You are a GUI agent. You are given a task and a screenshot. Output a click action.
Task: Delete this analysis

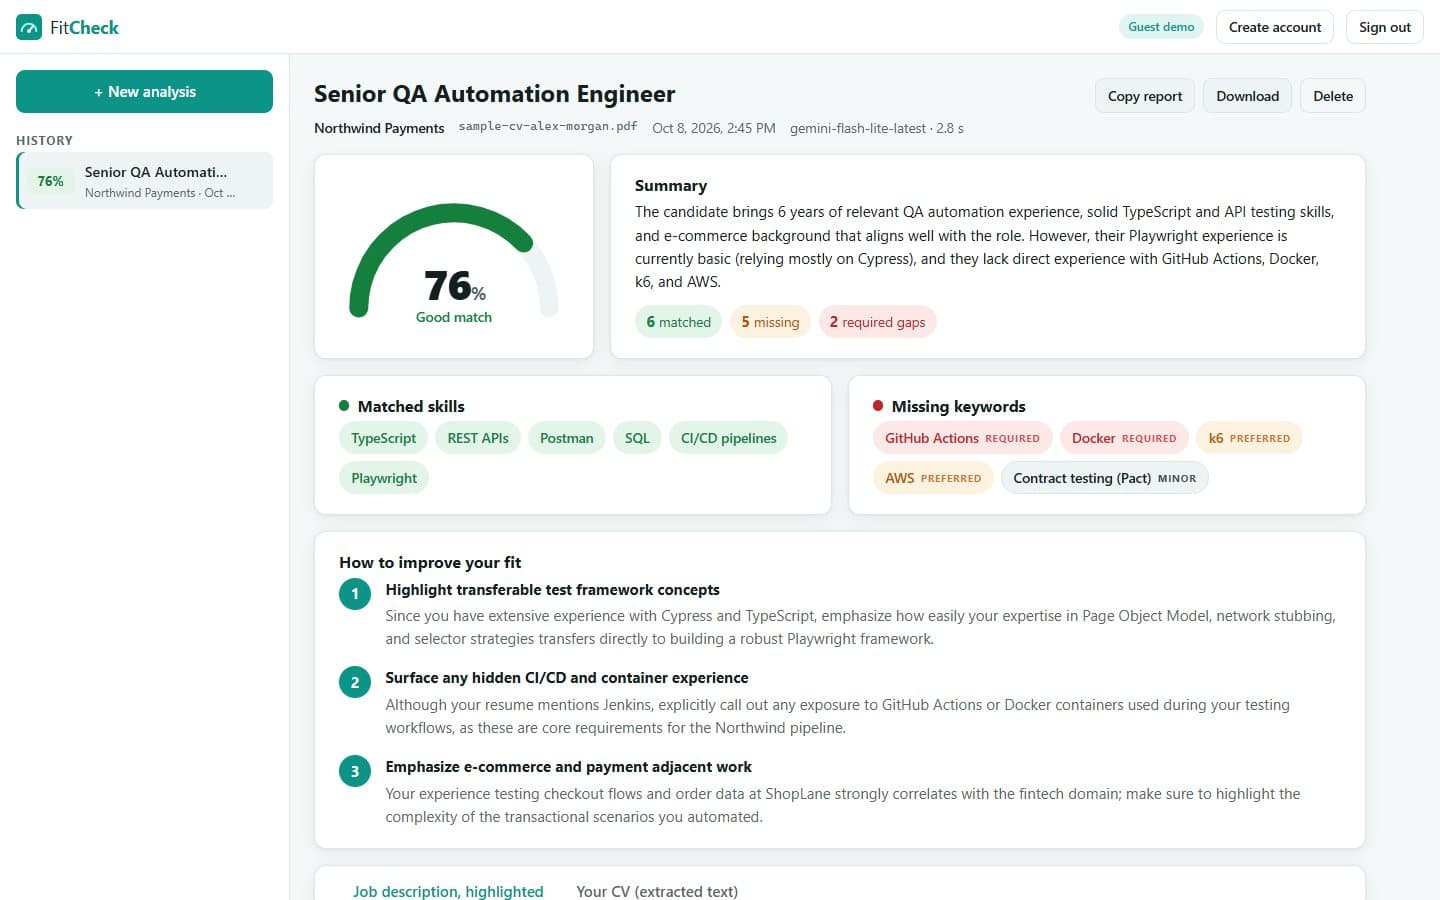(1333, 96)
